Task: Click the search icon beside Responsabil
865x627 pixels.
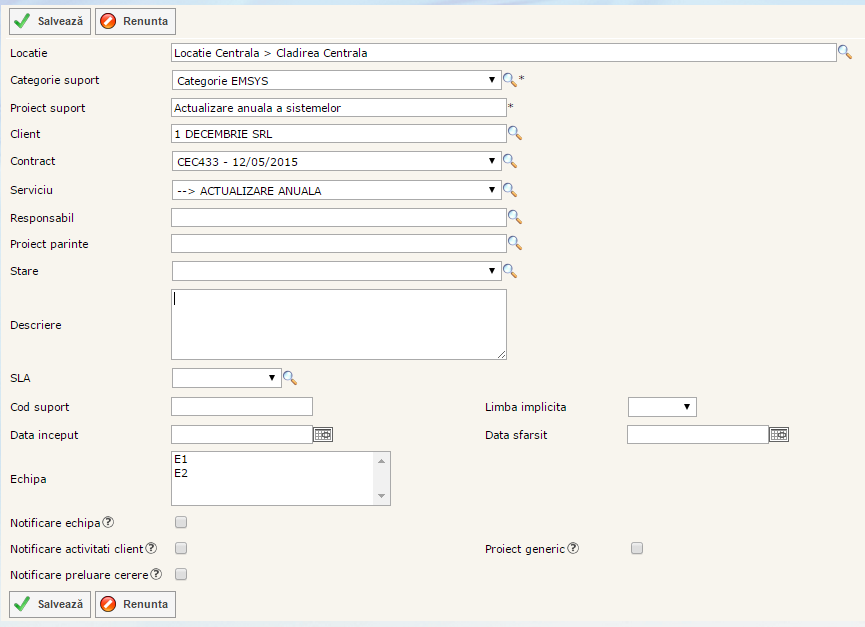Action: 515,216
